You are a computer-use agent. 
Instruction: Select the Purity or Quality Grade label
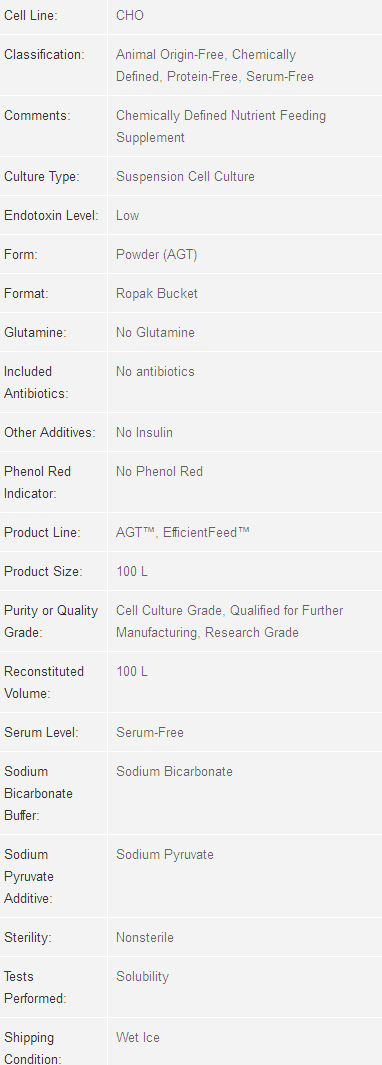(x=51, y=621)
